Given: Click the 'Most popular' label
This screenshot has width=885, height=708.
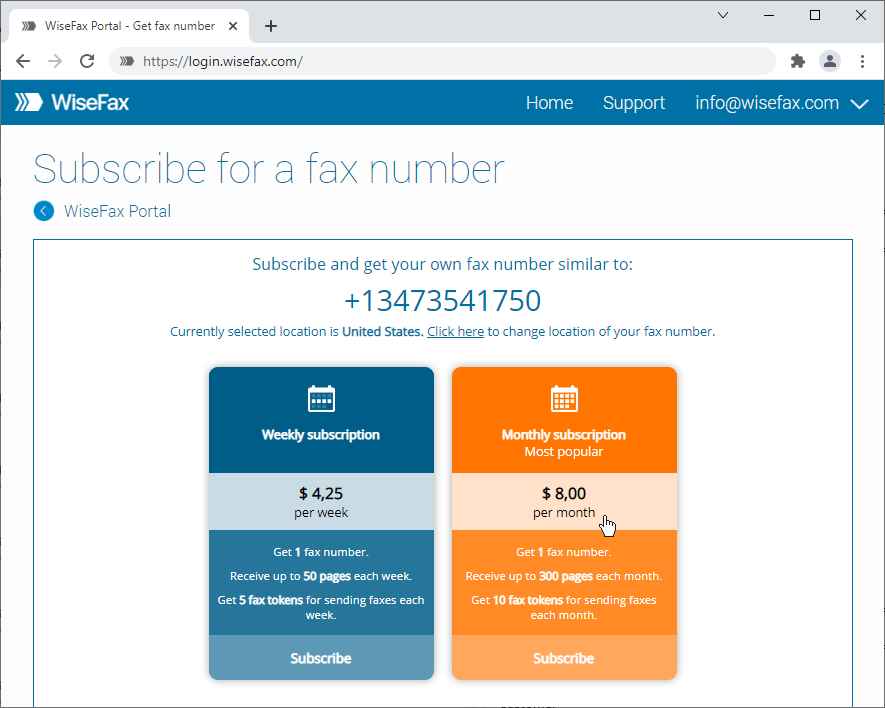Looking at the screenshot, I should [x=564, y=452].
